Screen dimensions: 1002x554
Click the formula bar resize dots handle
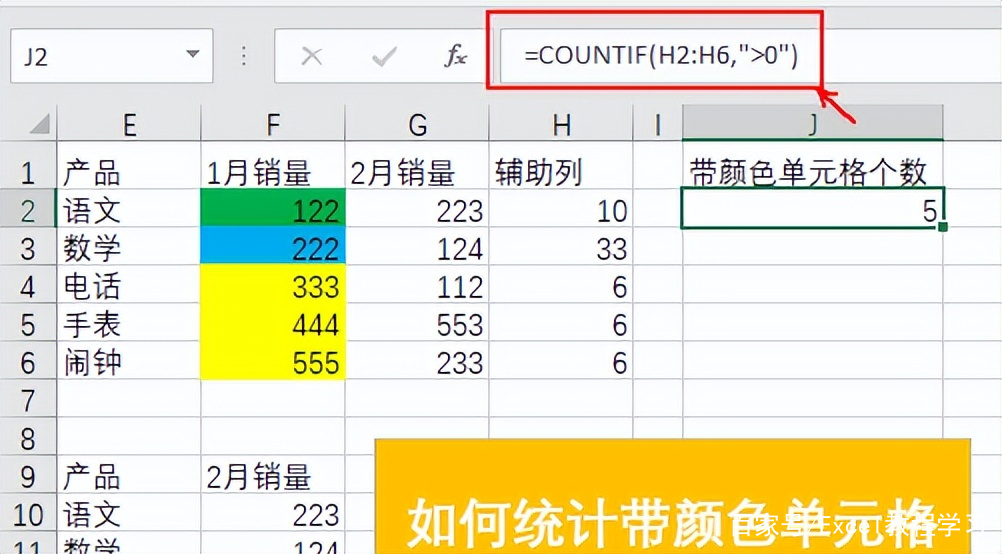[243, 56]
